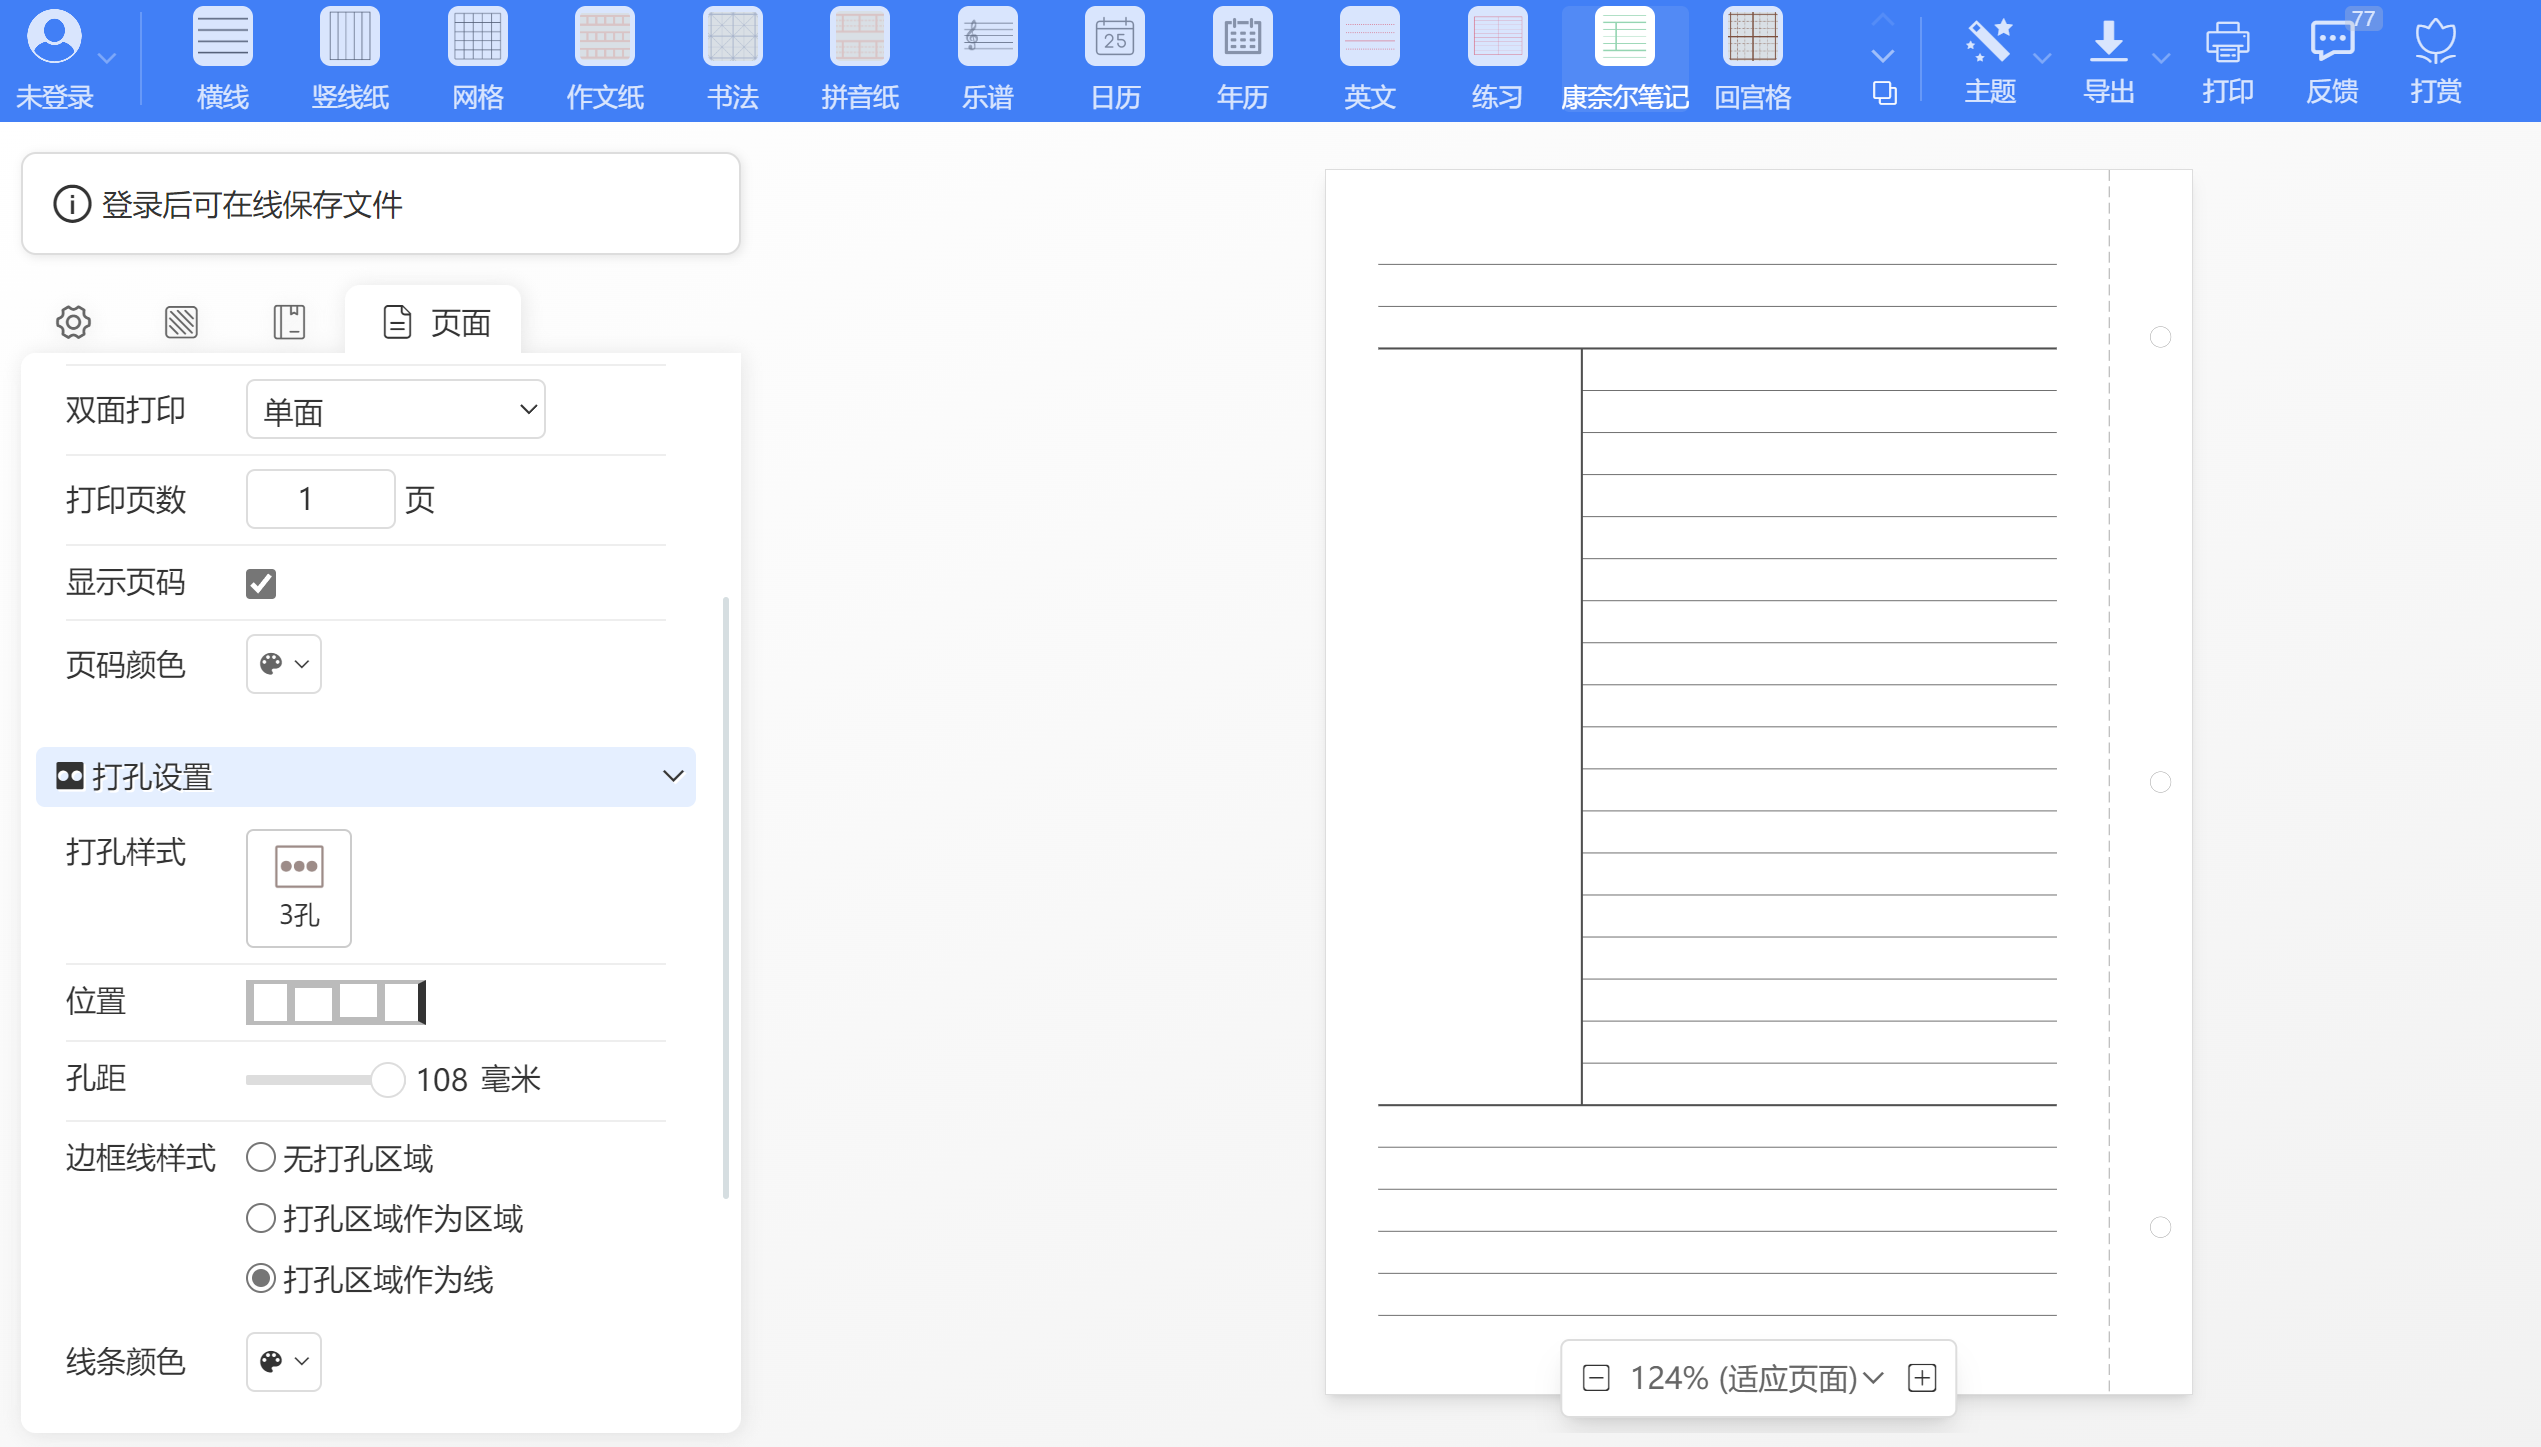Image resolution: width=2541 pixels, height=1447 pixels.
Task: Select the 无打孔区域 radio option
Action: [261, 1157]
